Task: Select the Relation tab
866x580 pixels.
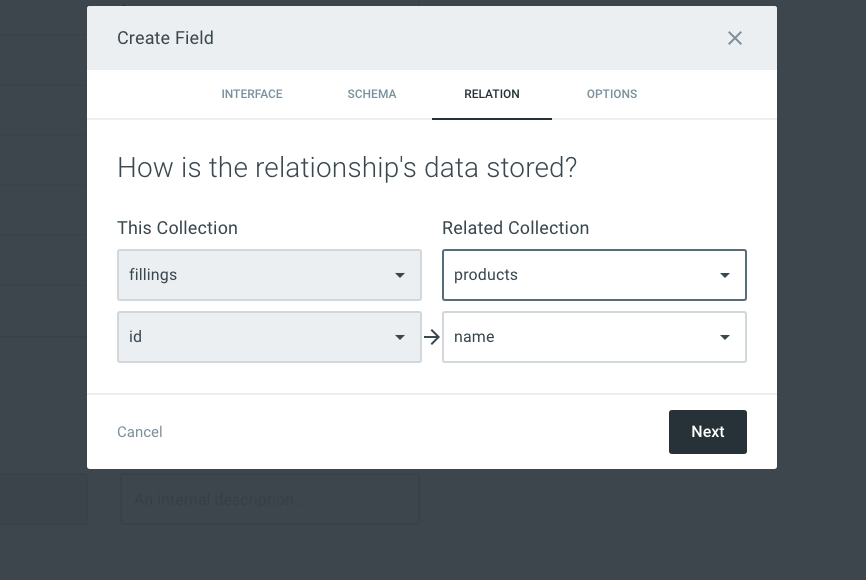Action: click(492, 94)
